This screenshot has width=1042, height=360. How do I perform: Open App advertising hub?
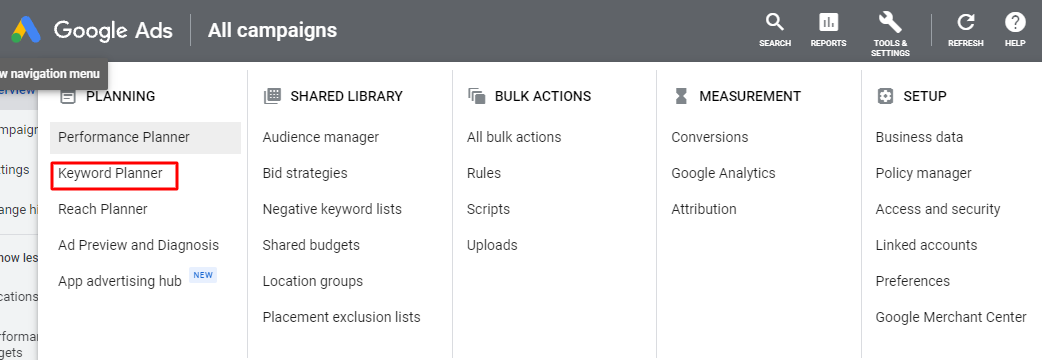click(x=120, y=281)
